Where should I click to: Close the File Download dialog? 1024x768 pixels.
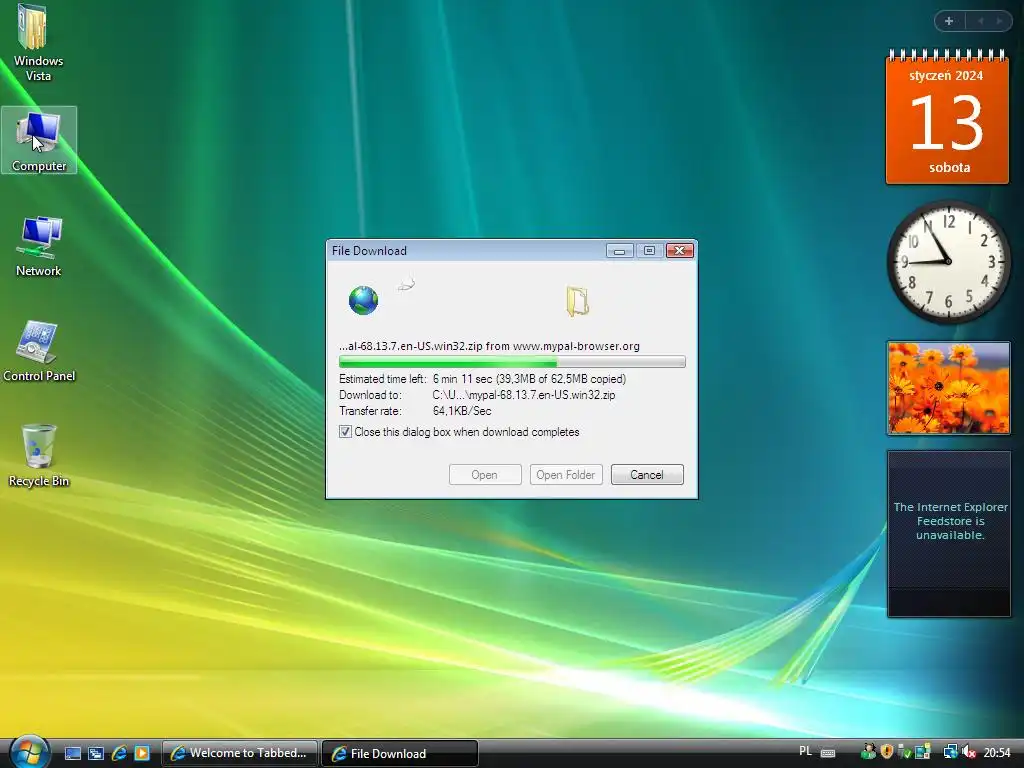680,251
